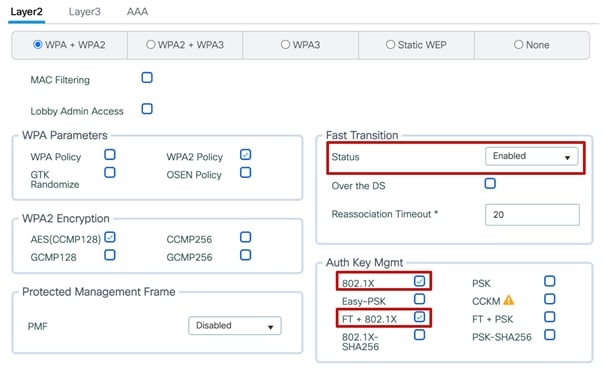This screenshot has height=371, width=603.
Task: Open the Layer3 tab
Action: [85, 12]
